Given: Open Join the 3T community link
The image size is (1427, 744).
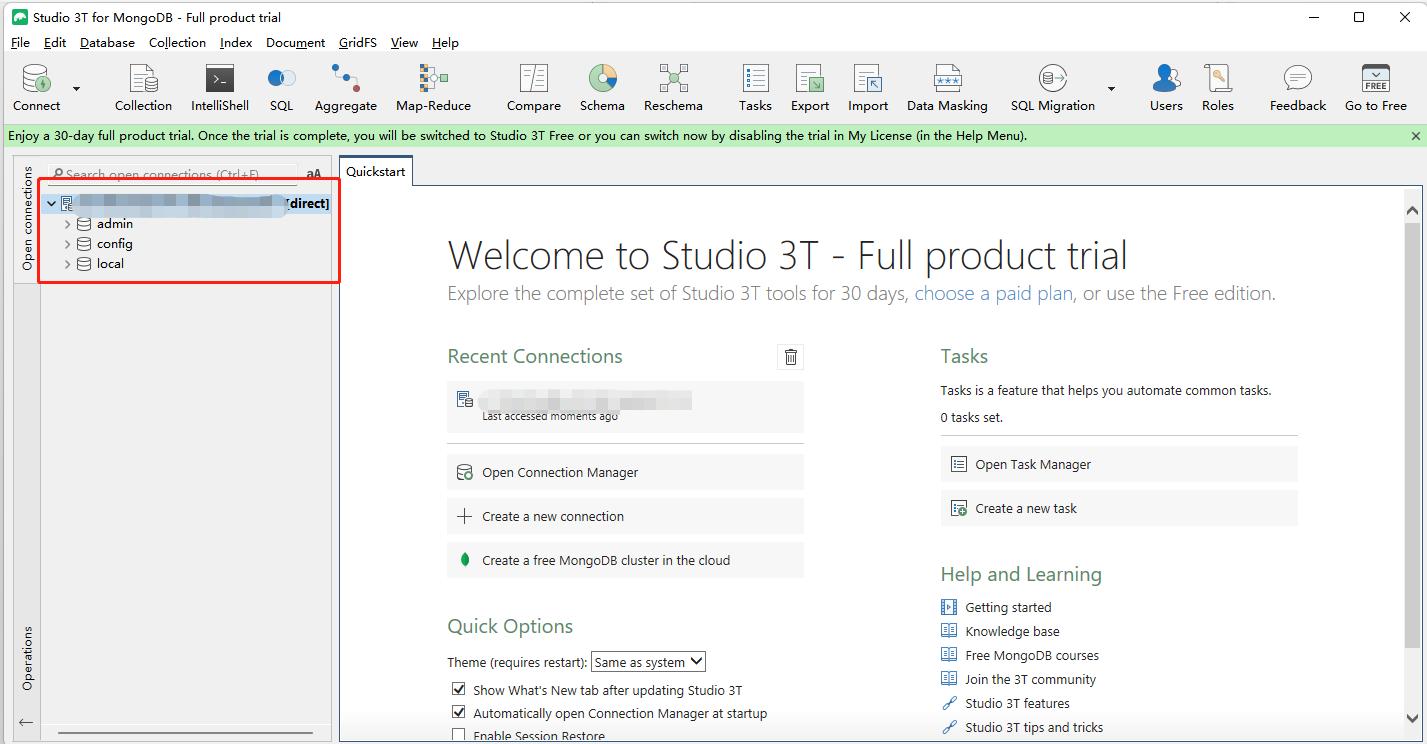Looking at the screenshot, I should point(1030,679).
